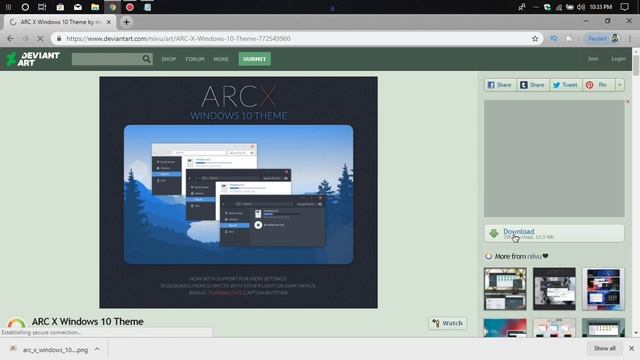Click the DeviantArt logo
Screen dimensions: 640x360
coord(33,59)
